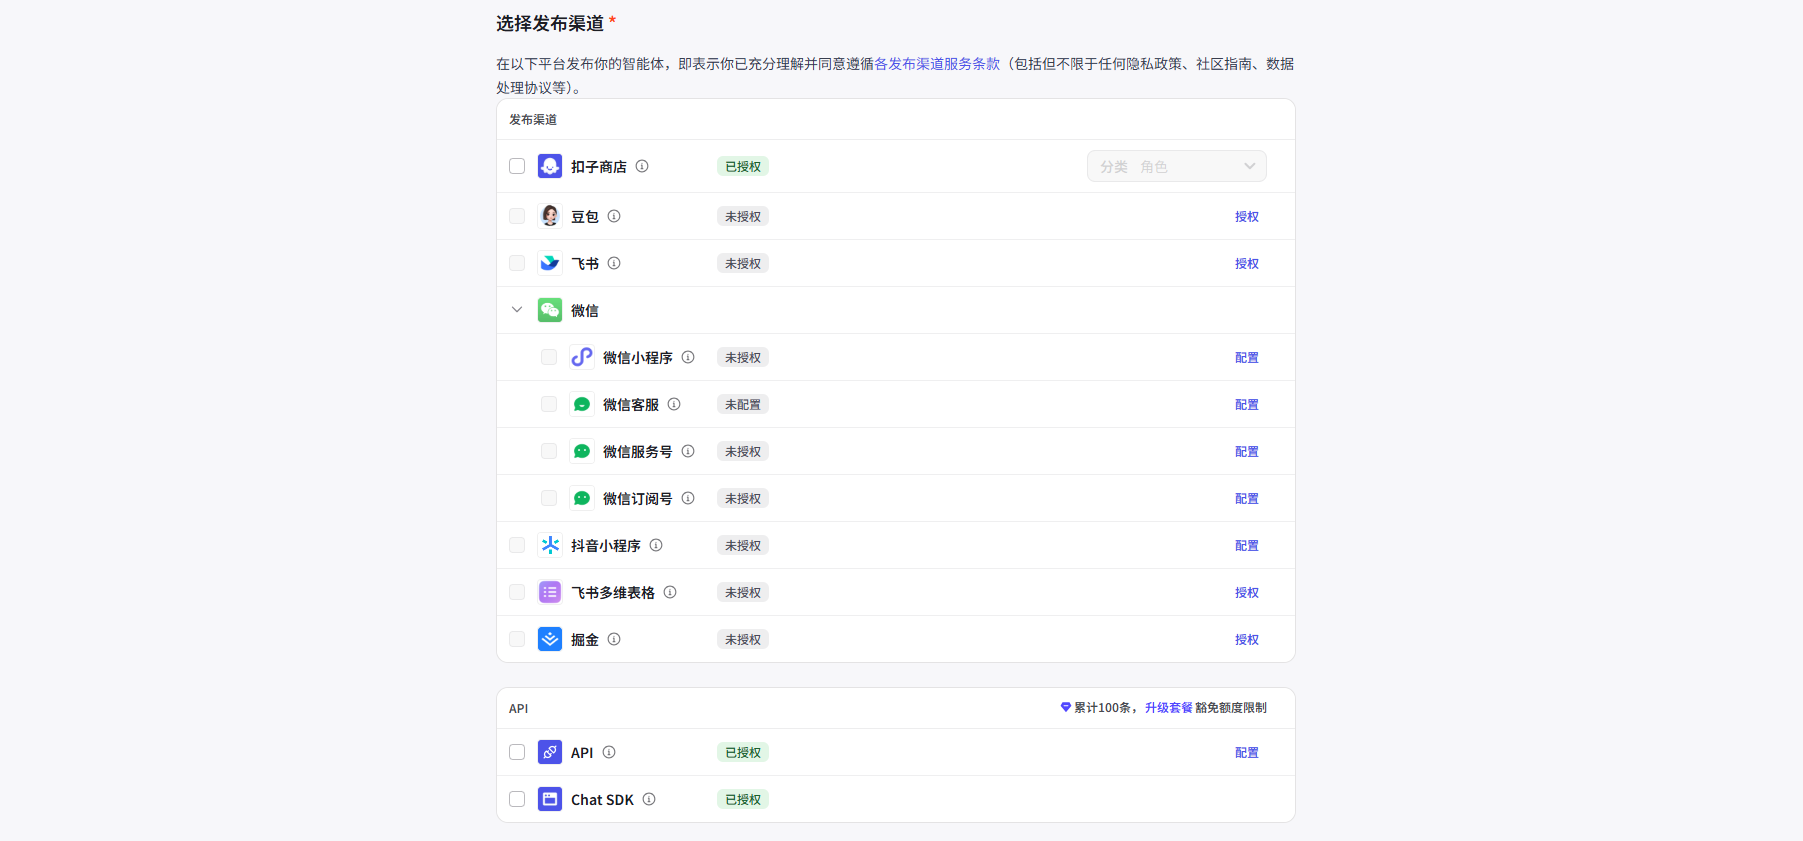Click the 飞书多维表格 purple icon
Viewport: 1803px width, 841px height.
tap(550, 592)
